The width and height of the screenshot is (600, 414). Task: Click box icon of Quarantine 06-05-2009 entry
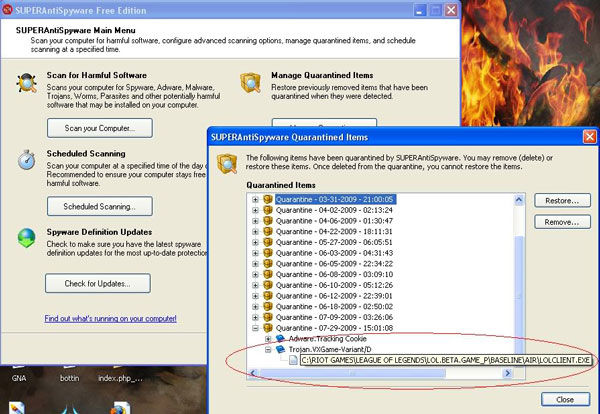(x=268, y=264)
